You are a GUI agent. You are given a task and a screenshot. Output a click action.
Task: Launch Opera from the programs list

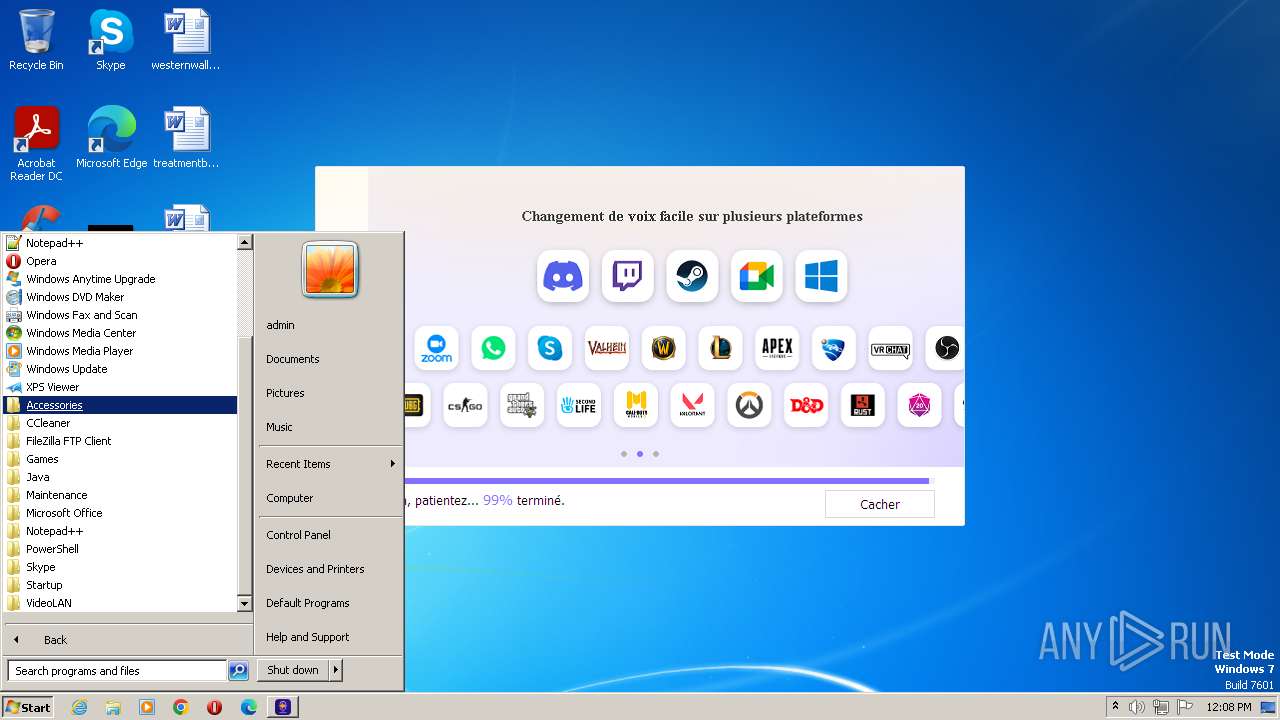tap(120, 261)
